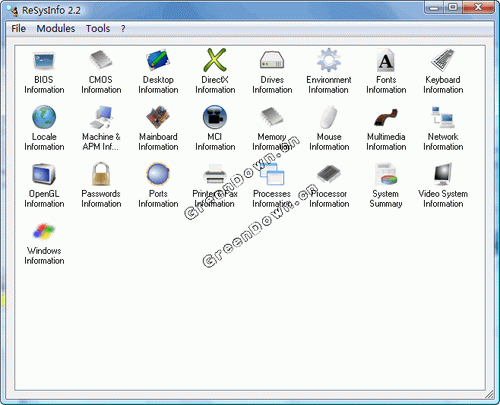Open the File menu
Screen dimensions: 500x405
(18, 29)
